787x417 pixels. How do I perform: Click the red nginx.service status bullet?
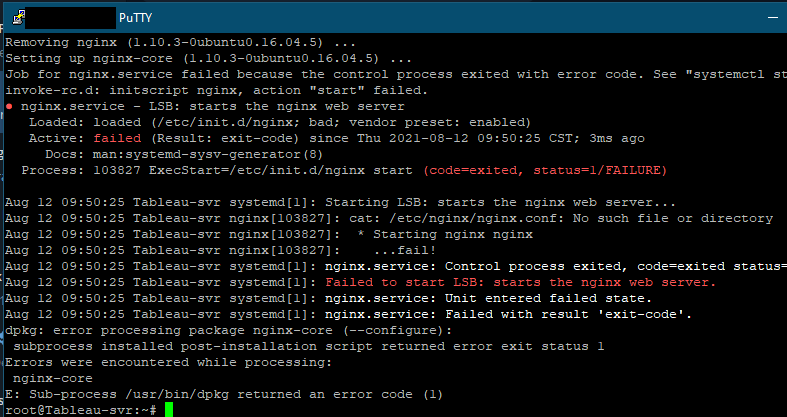[x=9, y=106]
